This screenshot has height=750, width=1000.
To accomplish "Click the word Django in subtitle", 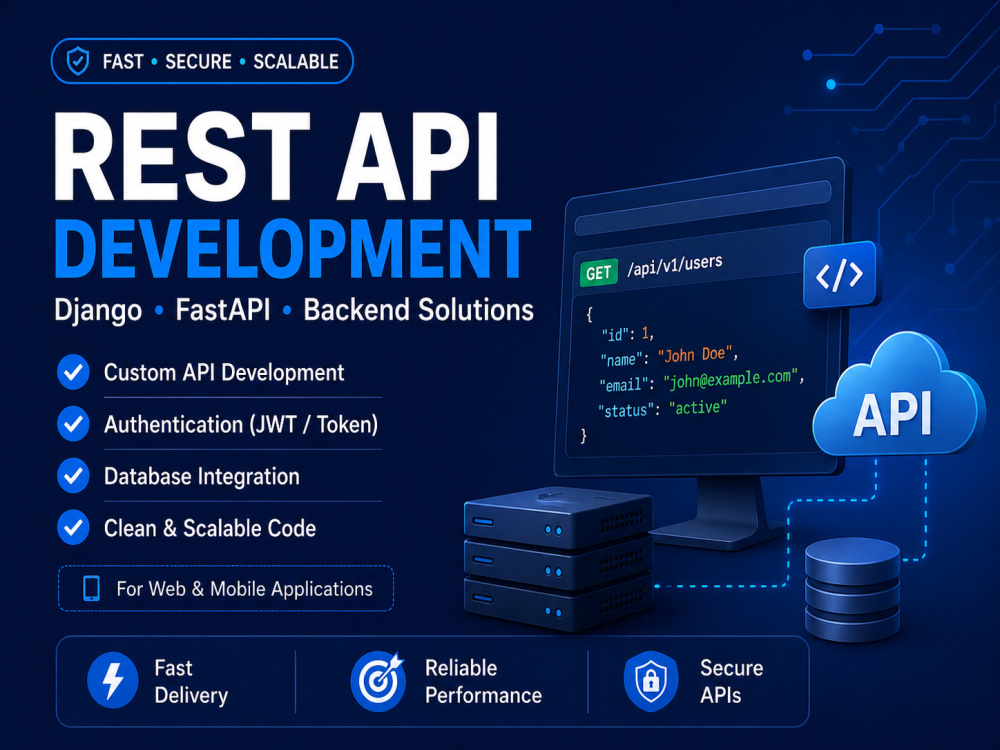I will (x=98, y=311).
